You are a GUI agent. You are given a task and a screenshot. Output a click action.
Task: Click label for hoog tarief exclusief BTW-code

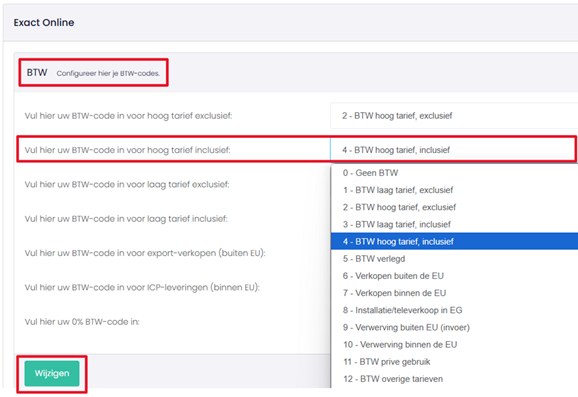click(128, 116)
